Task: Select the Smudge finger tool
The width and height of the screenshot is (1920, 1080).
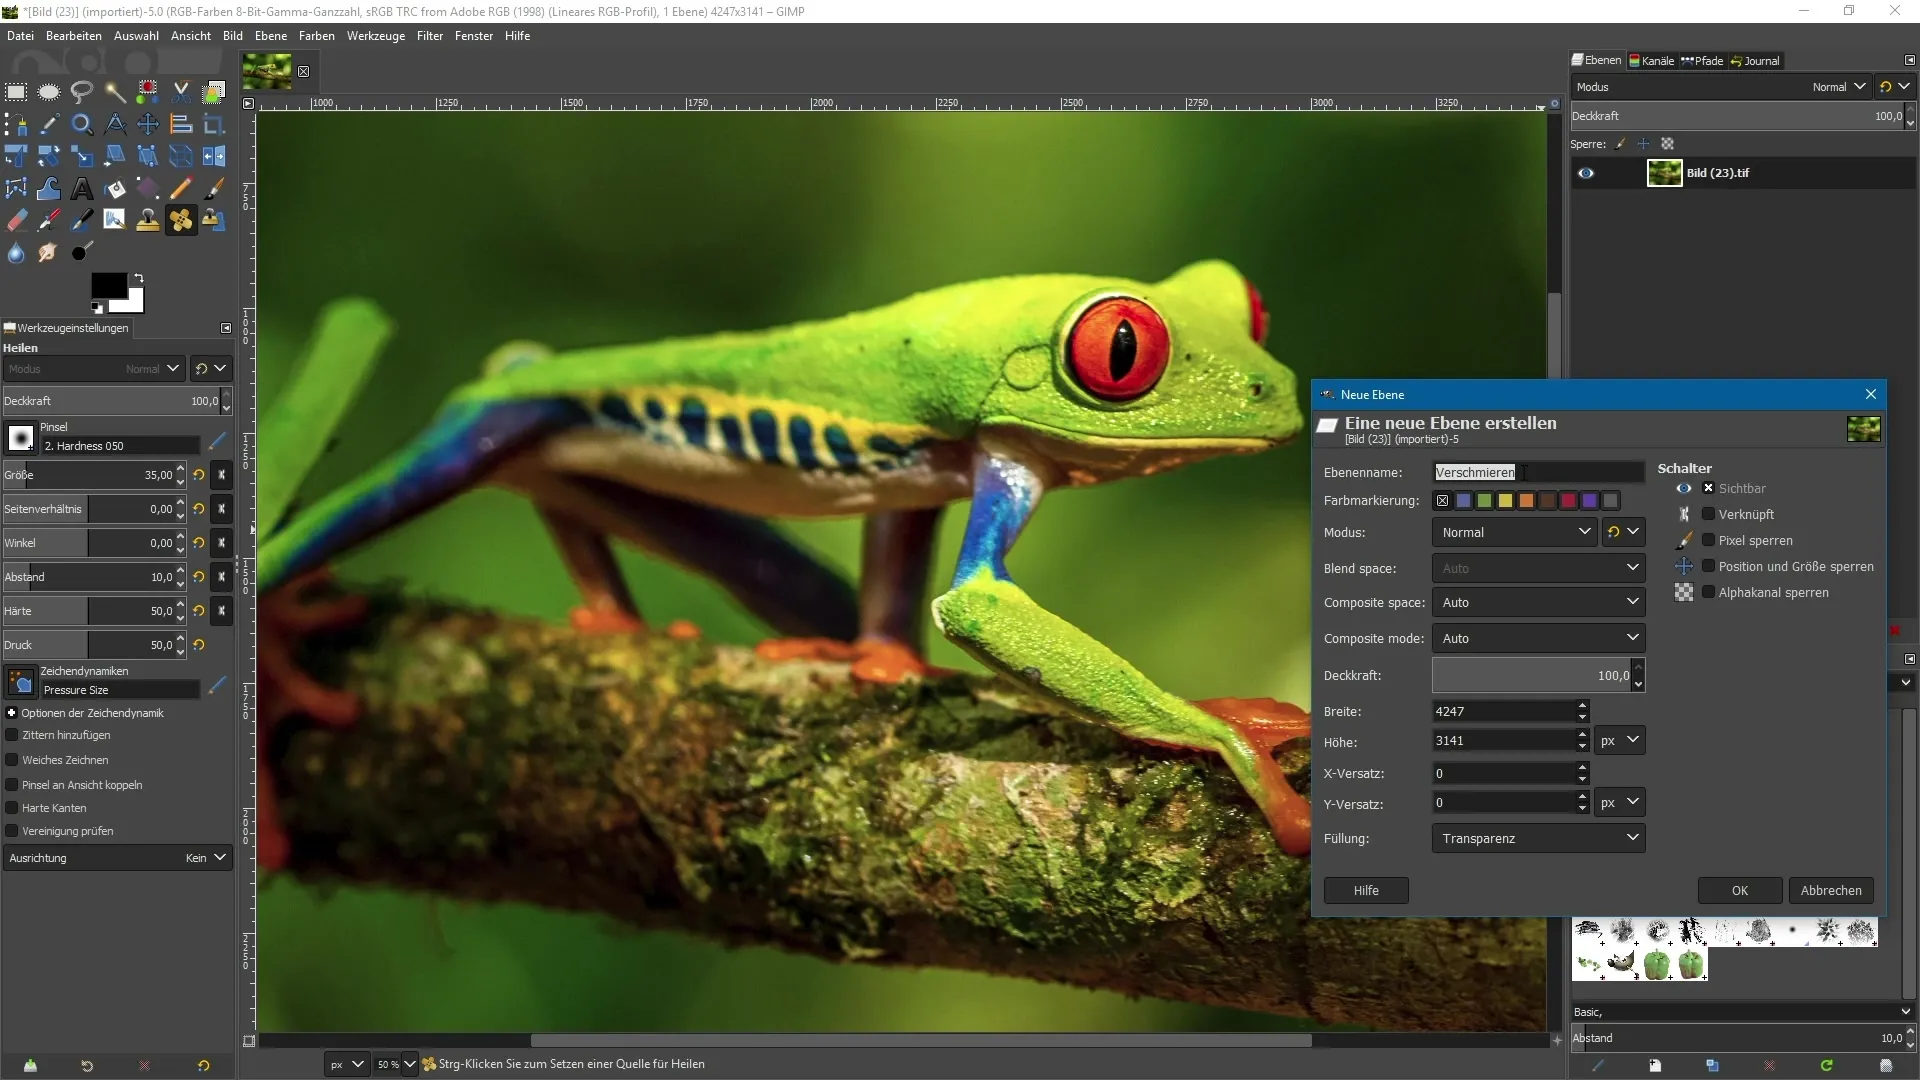Action: [49, 253]
